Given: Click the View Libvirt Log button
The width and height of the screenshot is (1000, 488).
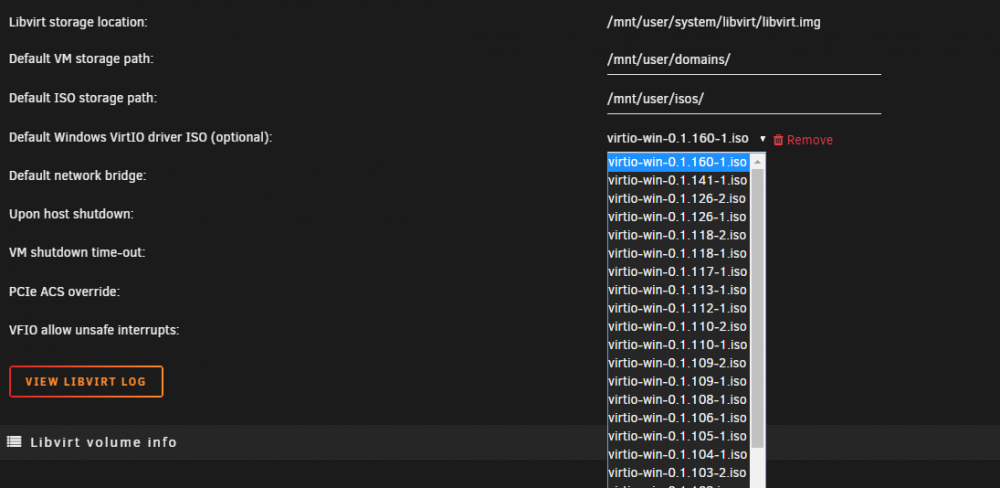Looking at the screenshot, I should coord(86,381).
